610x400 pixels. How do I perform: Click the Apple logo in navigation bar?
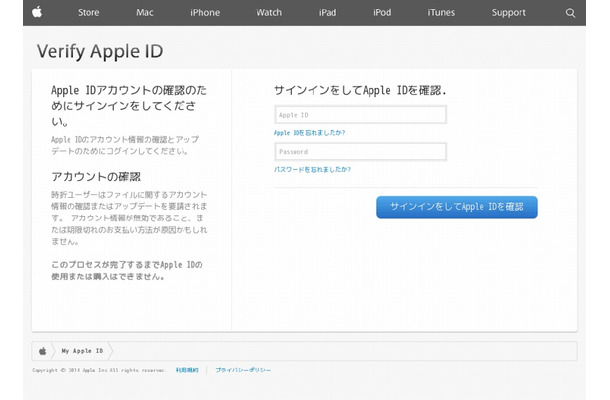(x=37, y=12)
